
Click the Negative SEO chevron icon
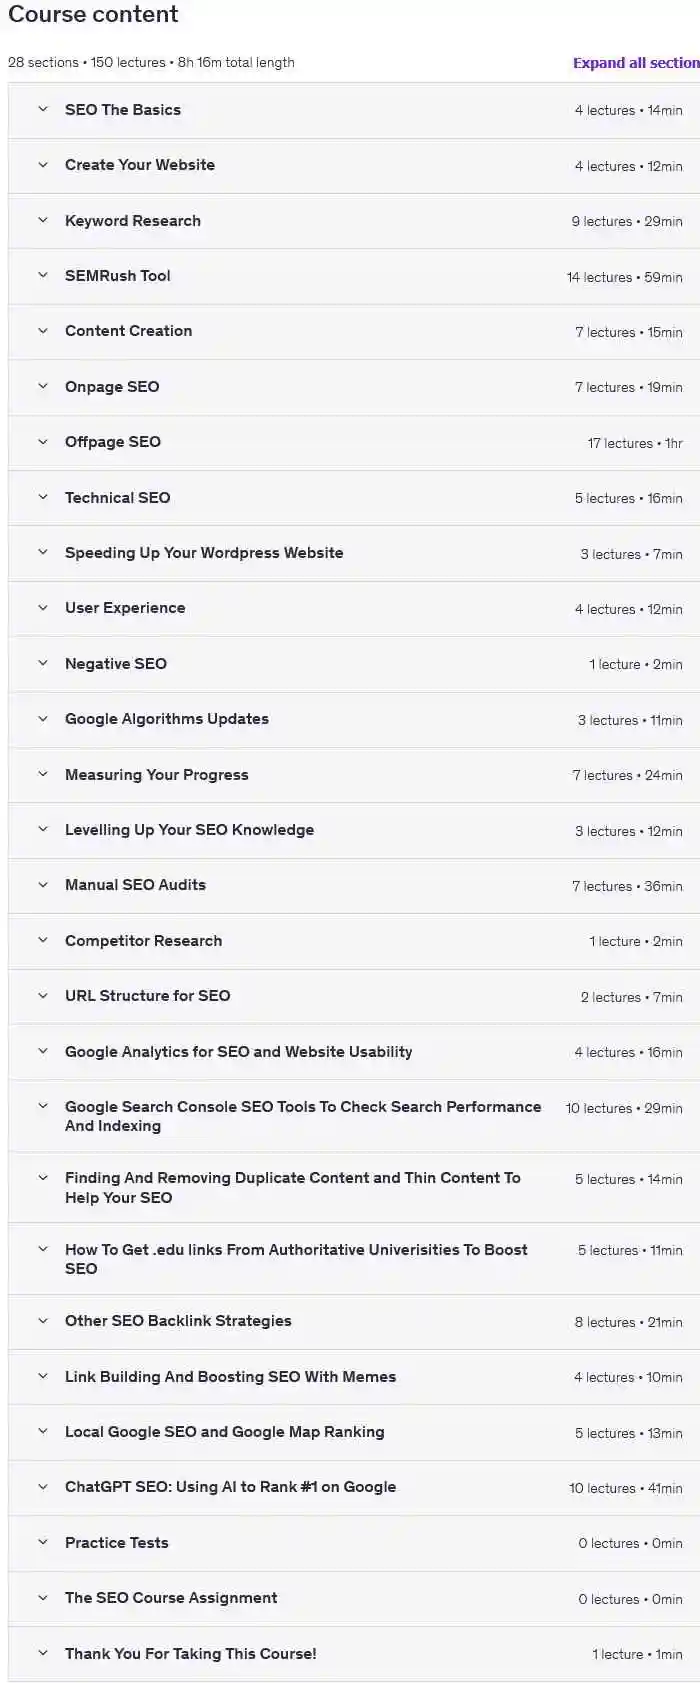pyautogui.click(x=43, y=664)
